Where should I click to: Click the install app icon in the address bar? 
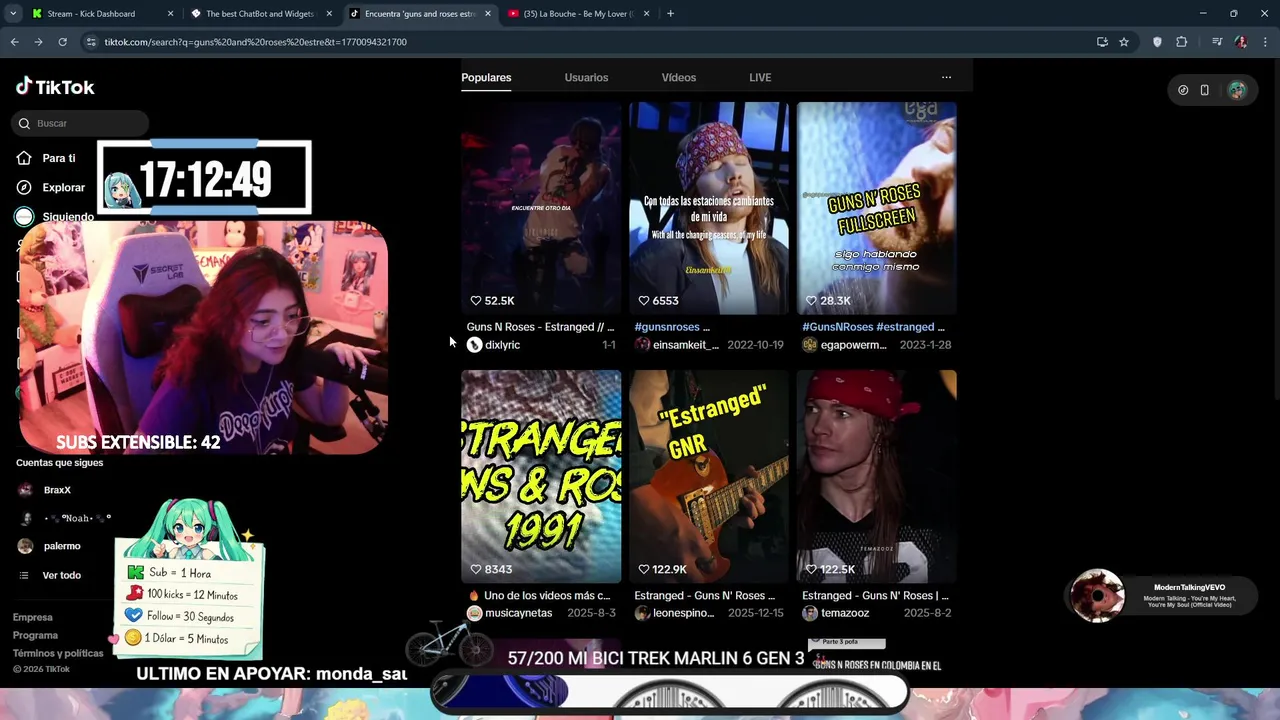1102,42
